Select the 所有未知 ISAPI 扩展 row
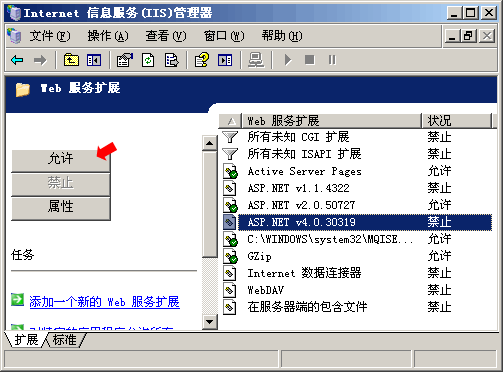The image size is (503, 372). (x=357, y=154)
